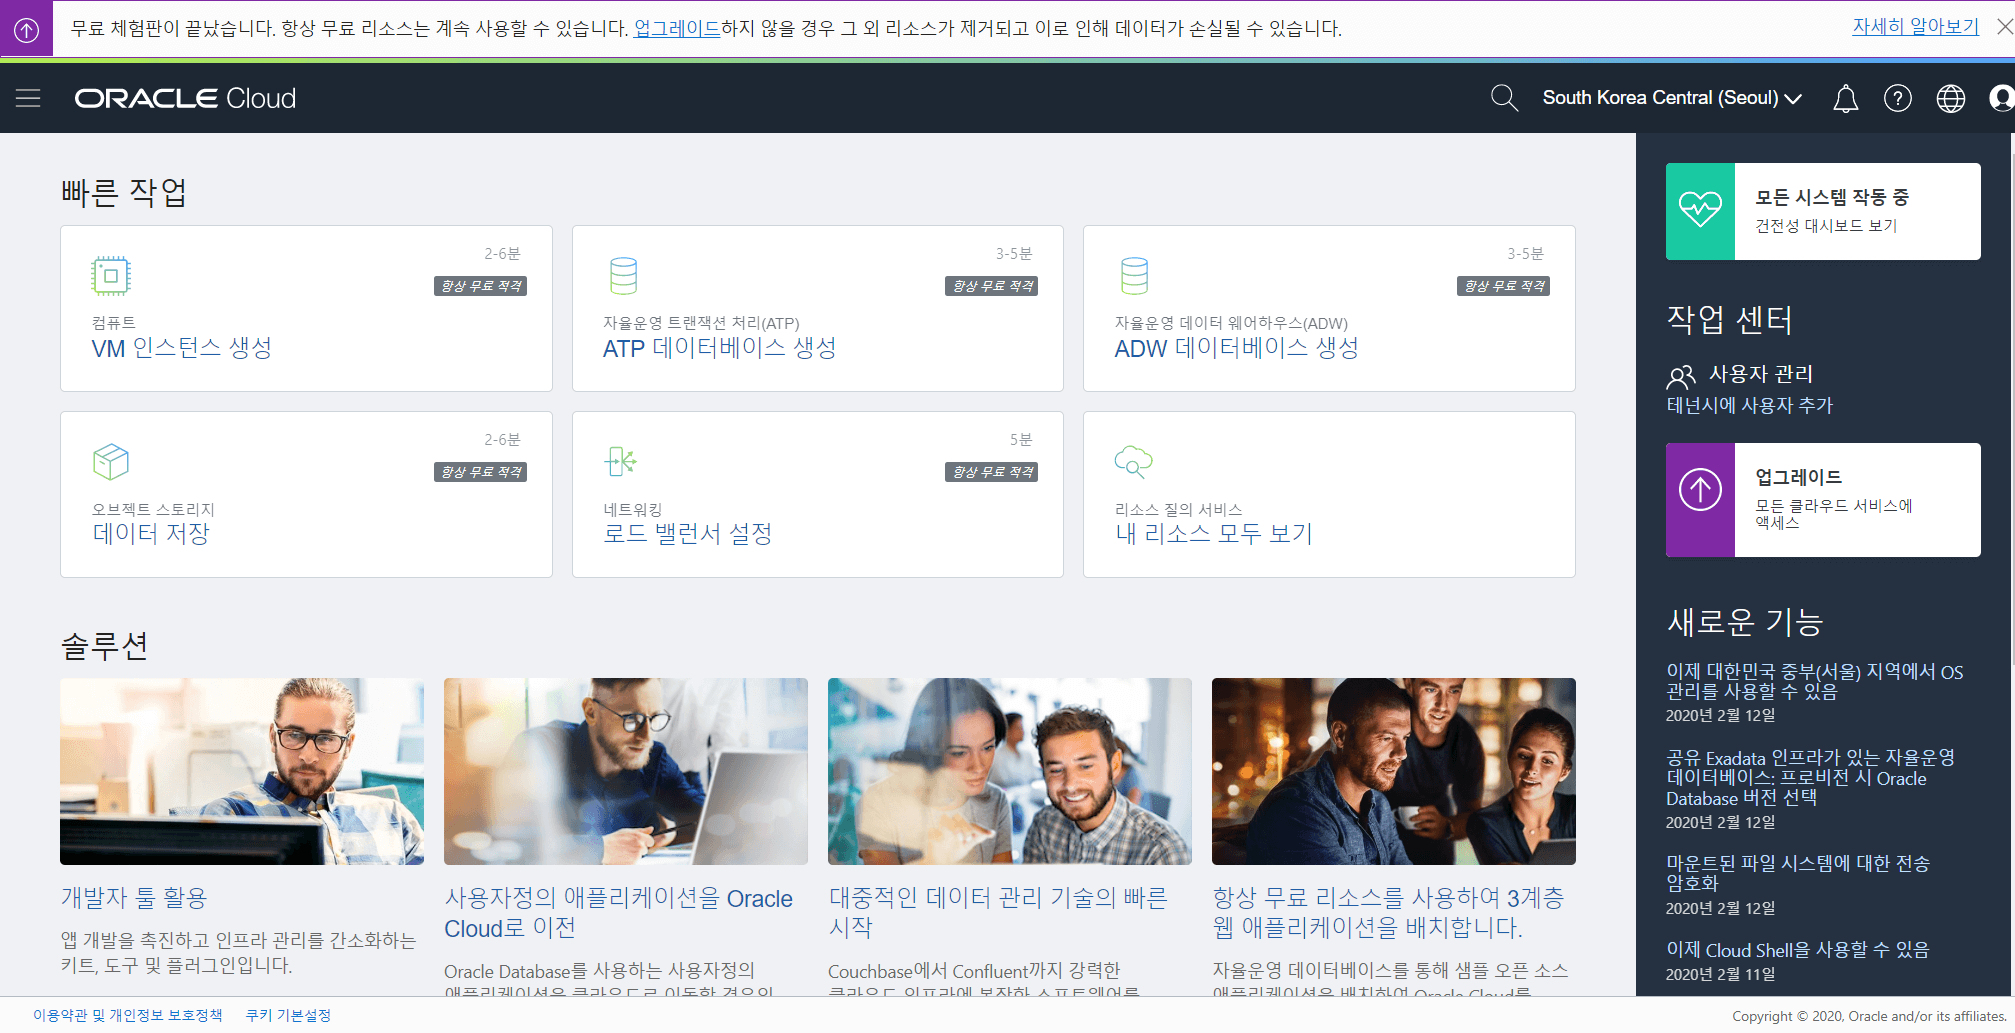Click the load balancer networking icon

tap(621, 461)
